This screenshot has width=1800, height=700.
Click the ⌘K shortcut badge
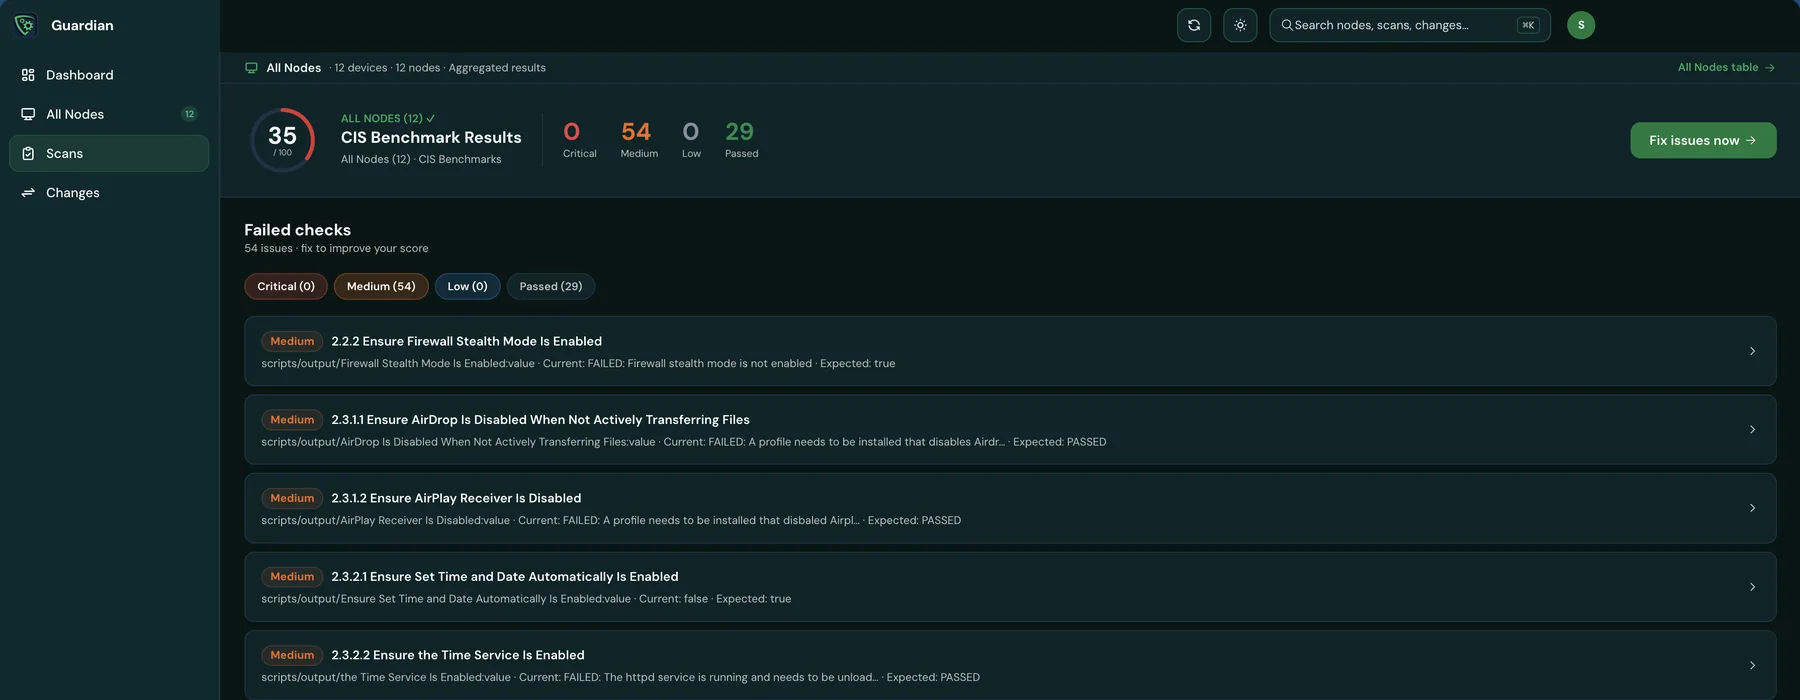(x=1528, y=25)
